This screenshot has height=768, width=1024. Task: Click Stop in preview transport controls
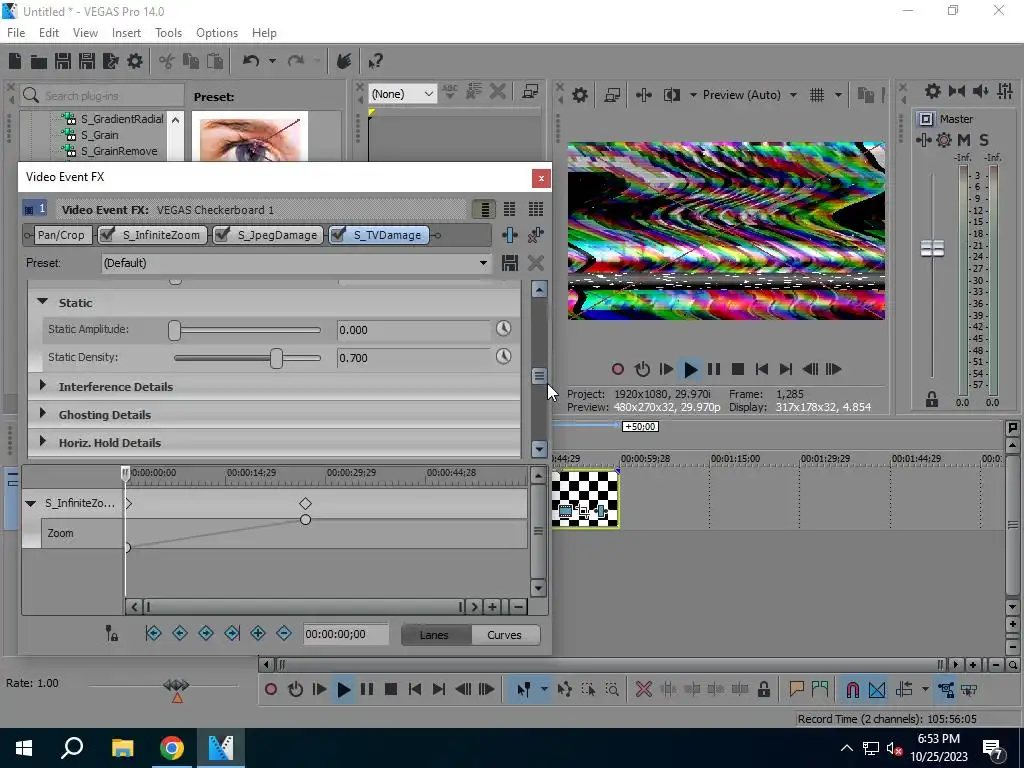tap(738, 370)
